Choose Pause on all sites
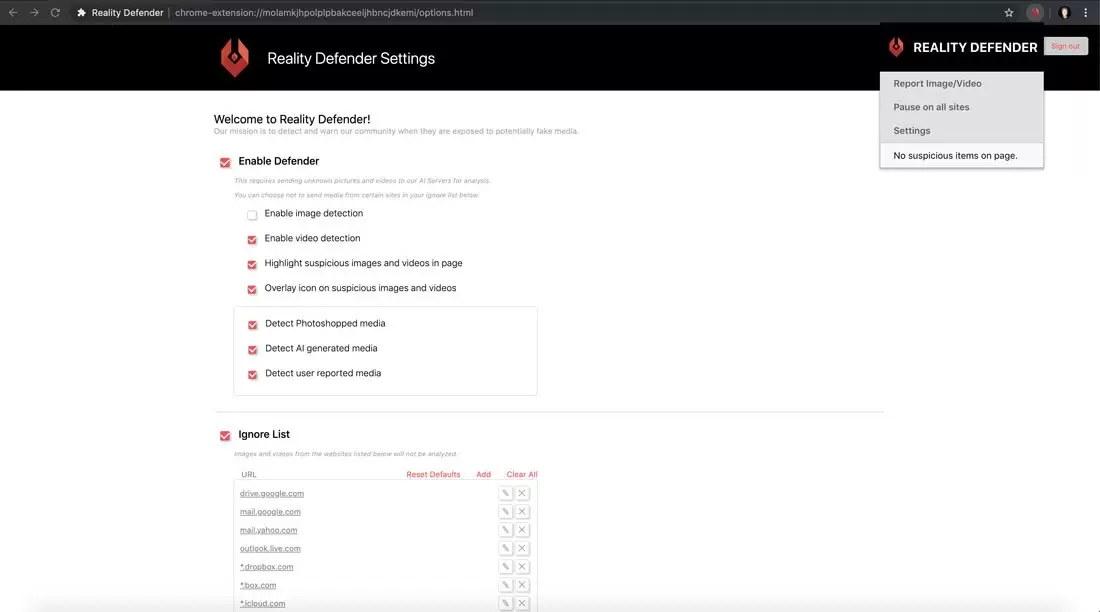Viewport: 1100px width, 612px height. 931,107
